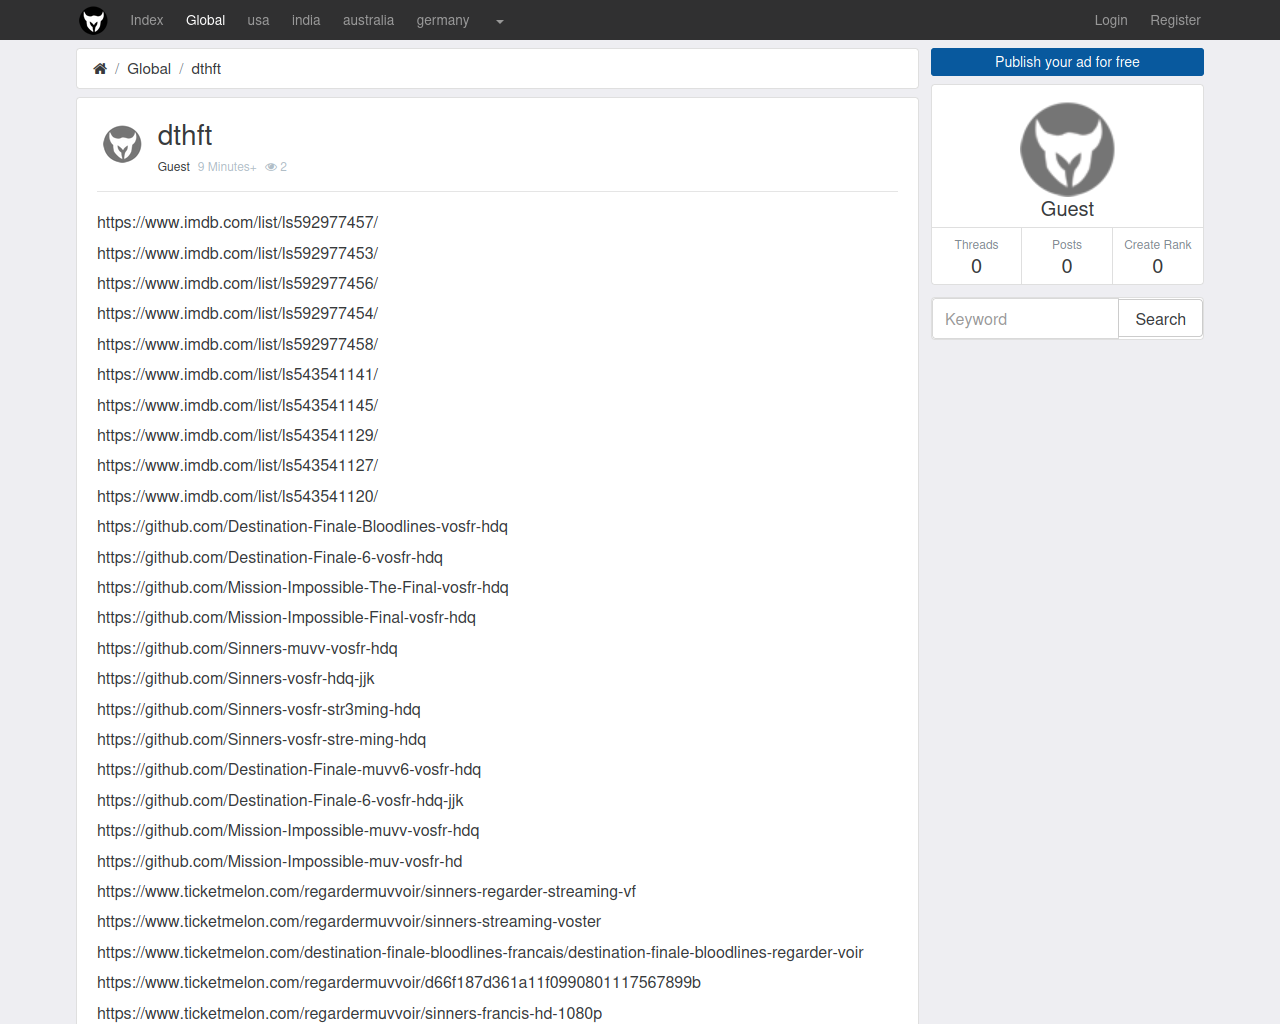Open the Login page
This screenshot has height=1024, width=1280.
(x=1111, y=20)
